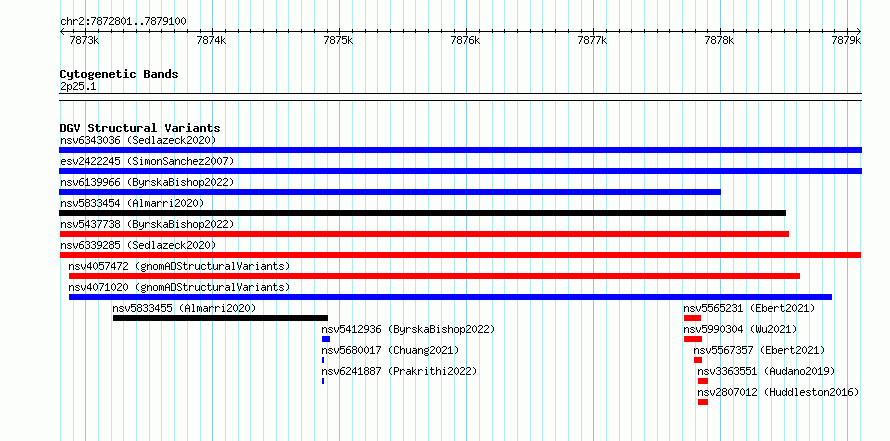Viewport: 890px width, 441px height.
Task: Click the nsv5567357 (Ebert2021) label
Action: tap(759, 350)
